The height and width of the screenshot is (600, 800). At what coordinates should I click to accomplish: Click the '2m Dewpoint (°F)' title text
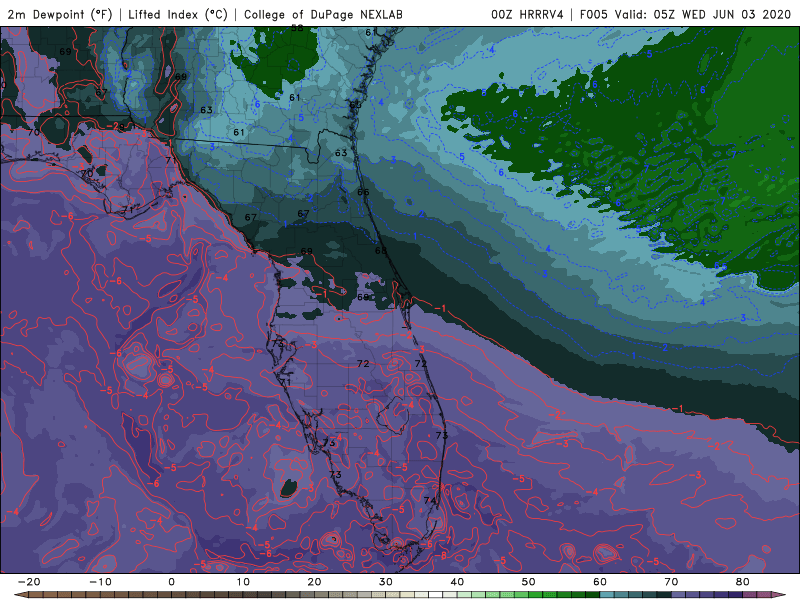point(60,15)
